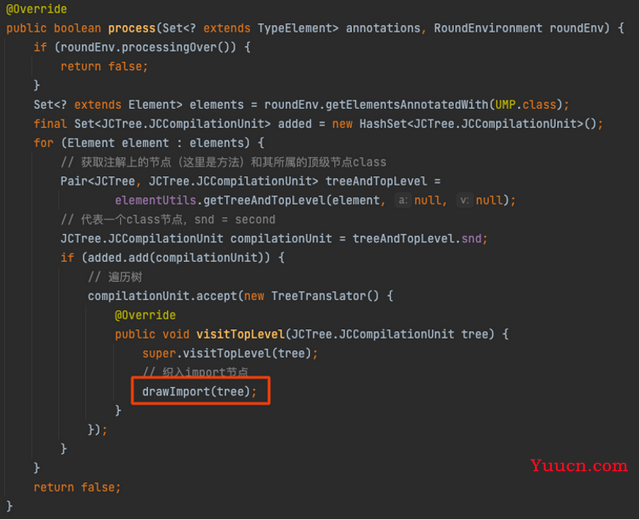Click the 'snd' field access
Image resolution: width=640 pixels, height=520 pixels.
coord(471,239)
